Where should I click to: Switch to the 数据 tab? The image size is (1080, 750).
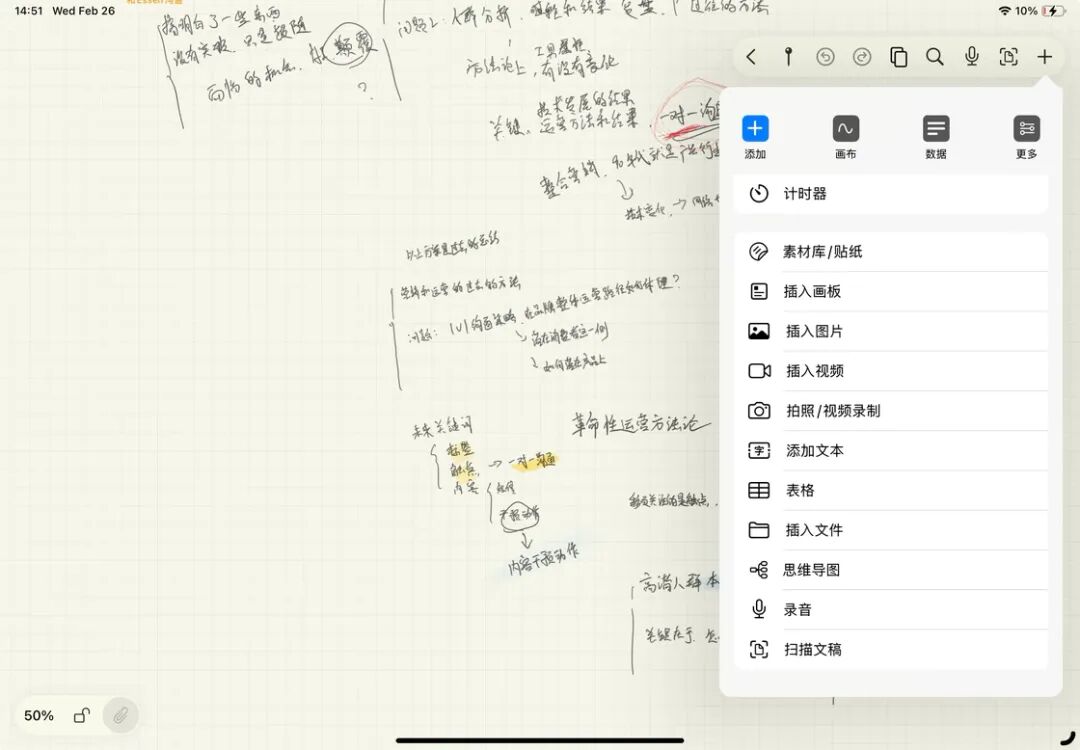936,138
